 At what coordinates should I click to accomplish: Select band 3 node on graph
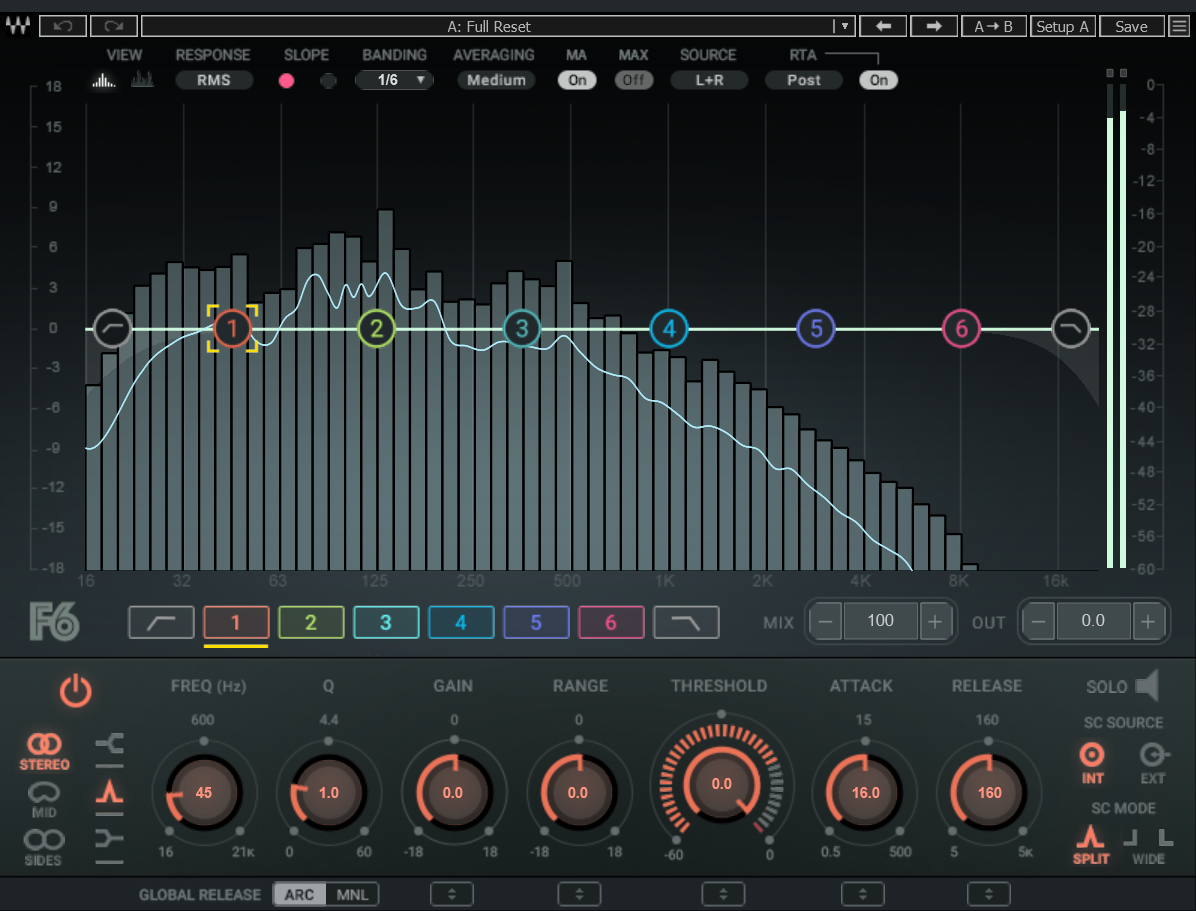(x=522, y=329)
